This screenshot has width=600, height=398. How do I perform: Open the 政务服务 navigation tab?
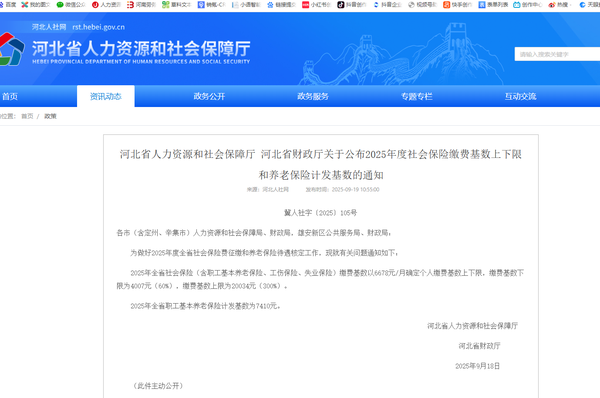[313, 96]
